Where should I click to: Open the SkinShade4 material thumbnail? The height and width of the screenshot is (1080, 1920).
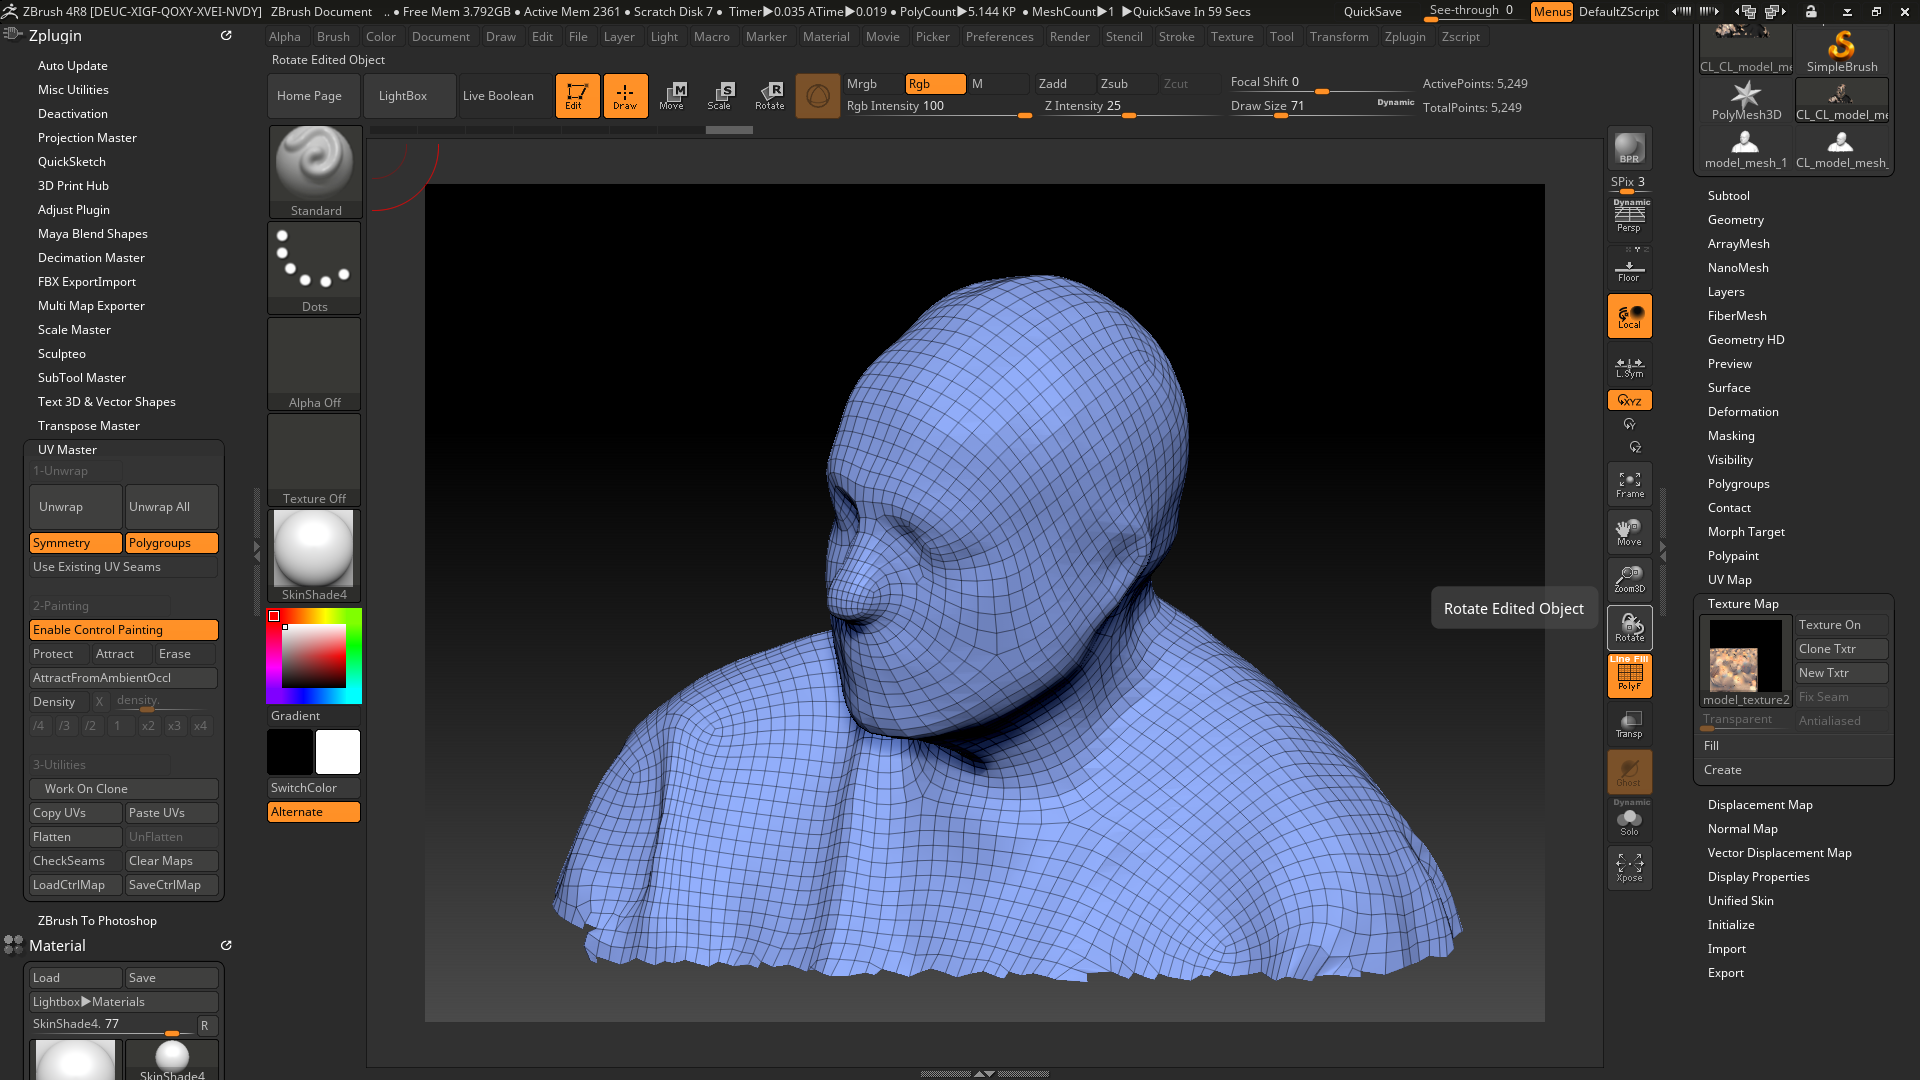[x=314, y=555]
